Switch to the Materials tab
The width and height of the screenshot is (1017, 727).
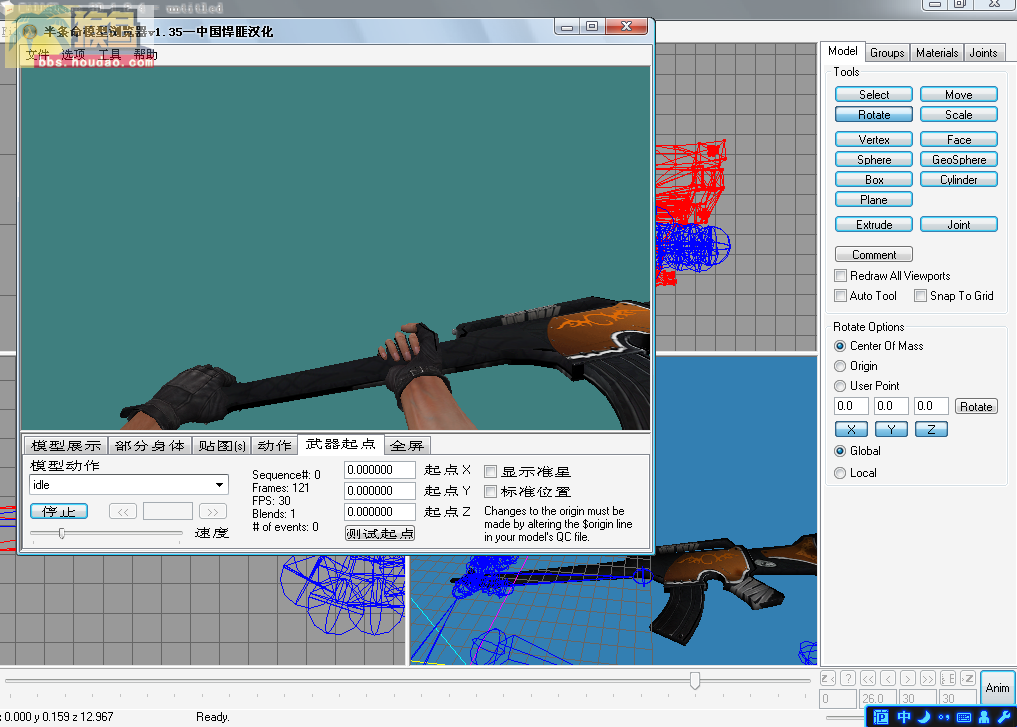937,53
